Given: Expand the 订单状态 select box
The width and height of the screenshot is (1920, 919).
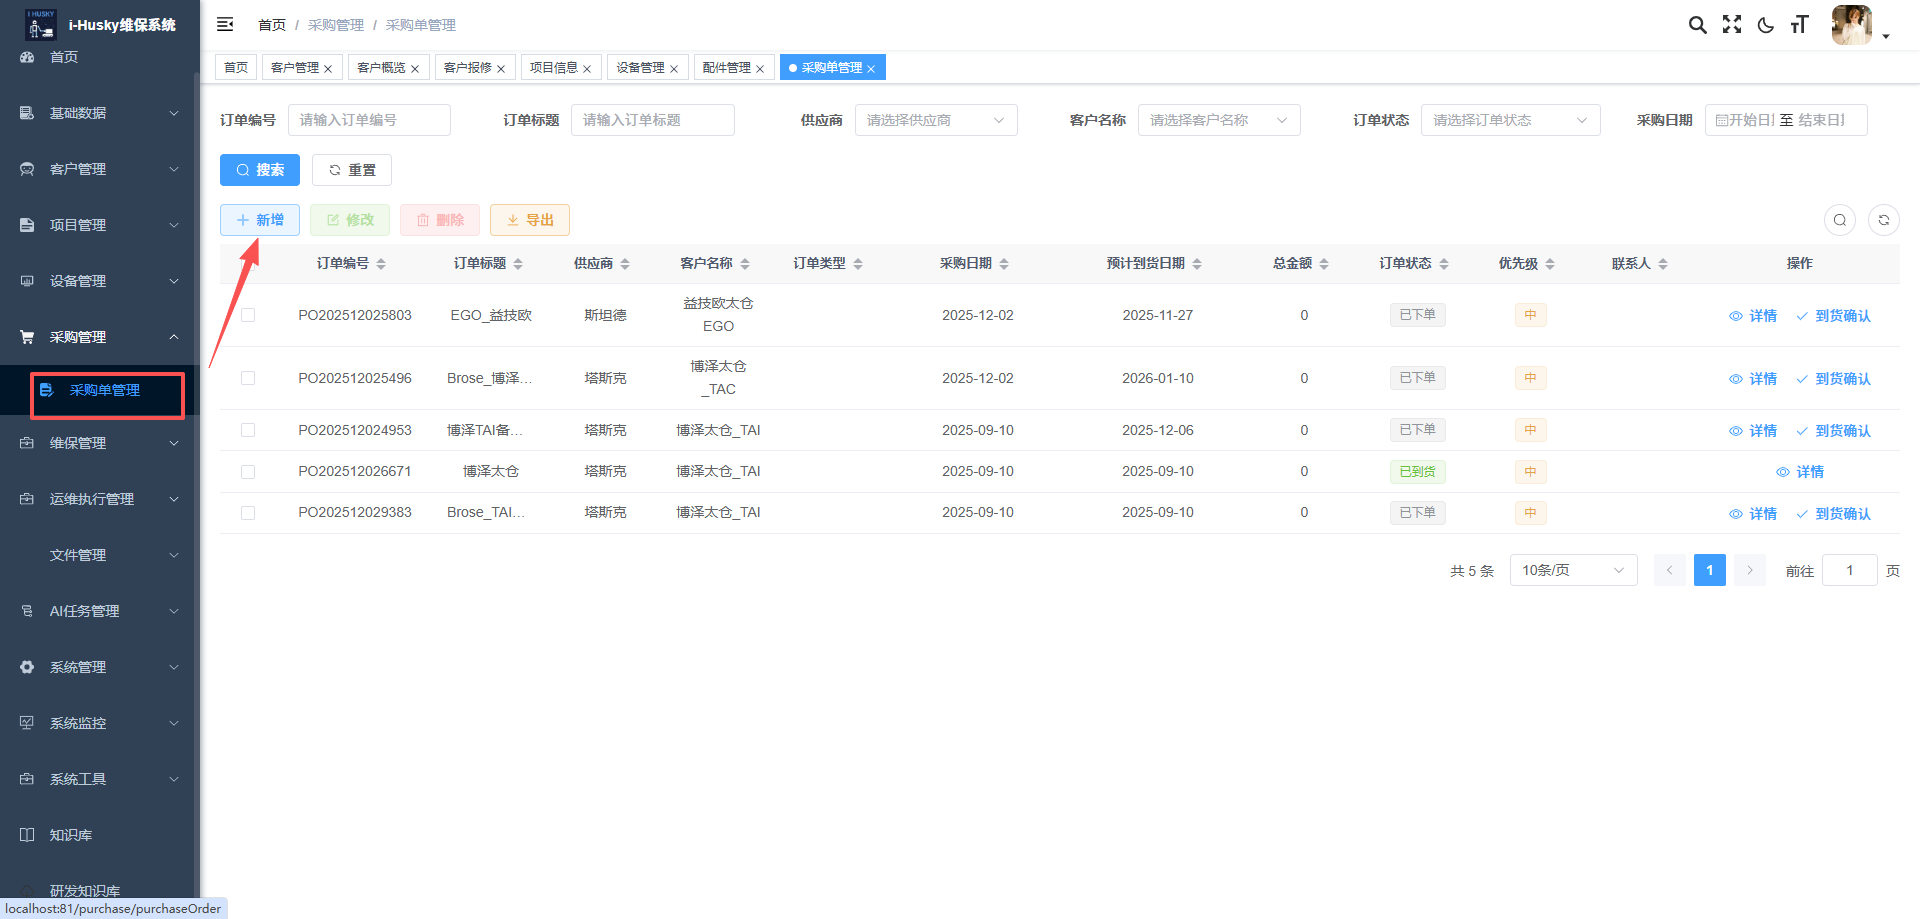Looking at the screenshot, I should pos(1509,120).
